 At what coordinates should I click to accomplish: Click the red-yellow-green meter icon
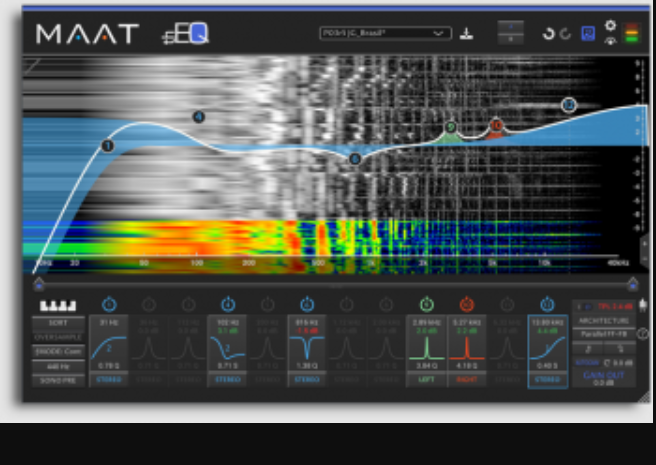tap(632, 33)
